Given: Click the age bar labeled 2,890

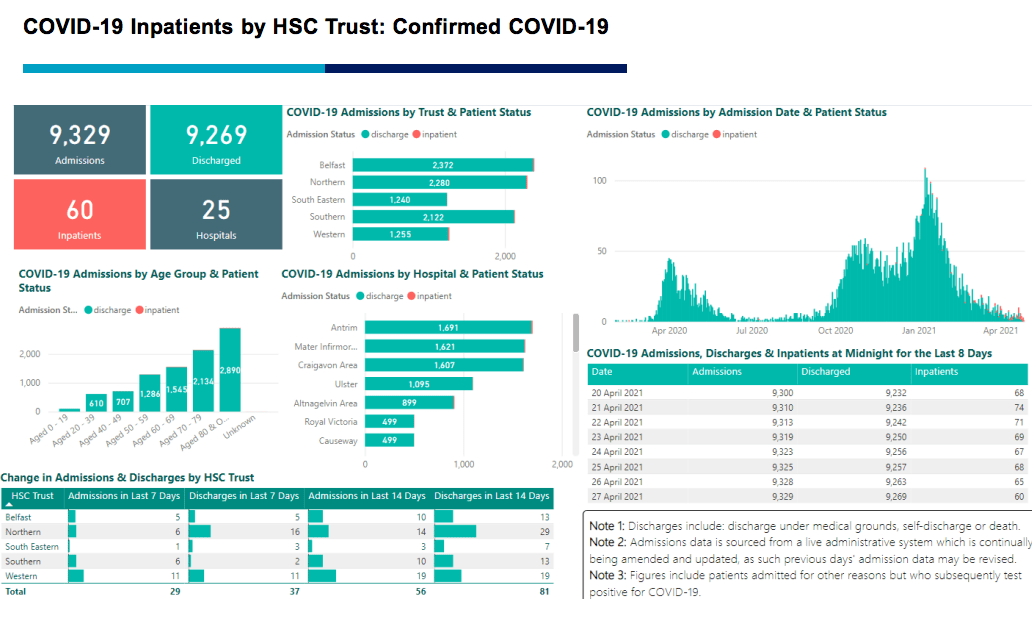Looking at the screenshot, I should pyautogui.click(x=230, y=370).
